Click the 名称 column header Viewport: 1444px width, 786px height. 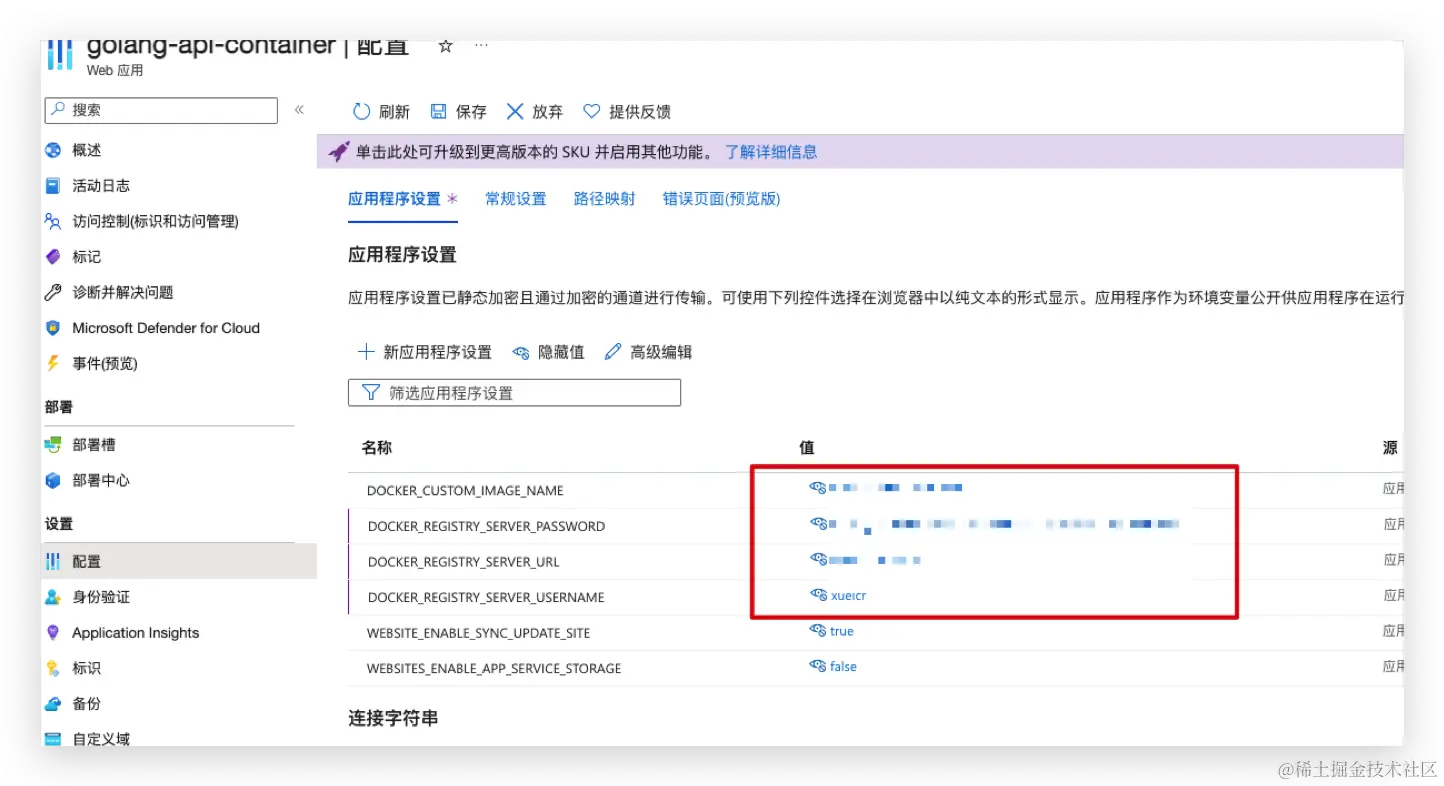click(x=377, y=448)
